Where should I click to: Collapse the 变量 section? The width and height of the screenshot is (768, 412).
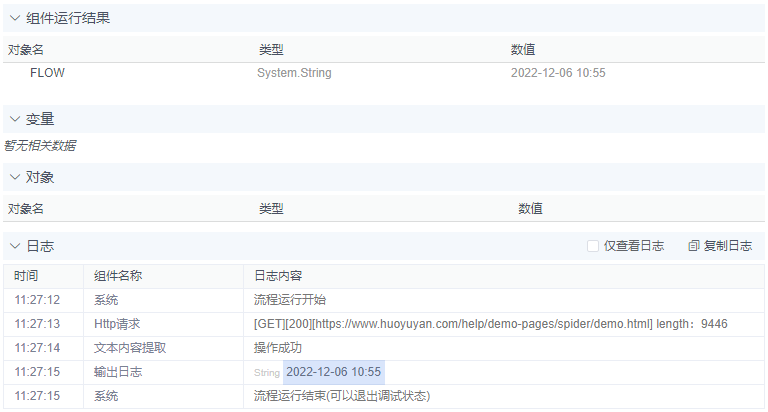coord(15,119)
